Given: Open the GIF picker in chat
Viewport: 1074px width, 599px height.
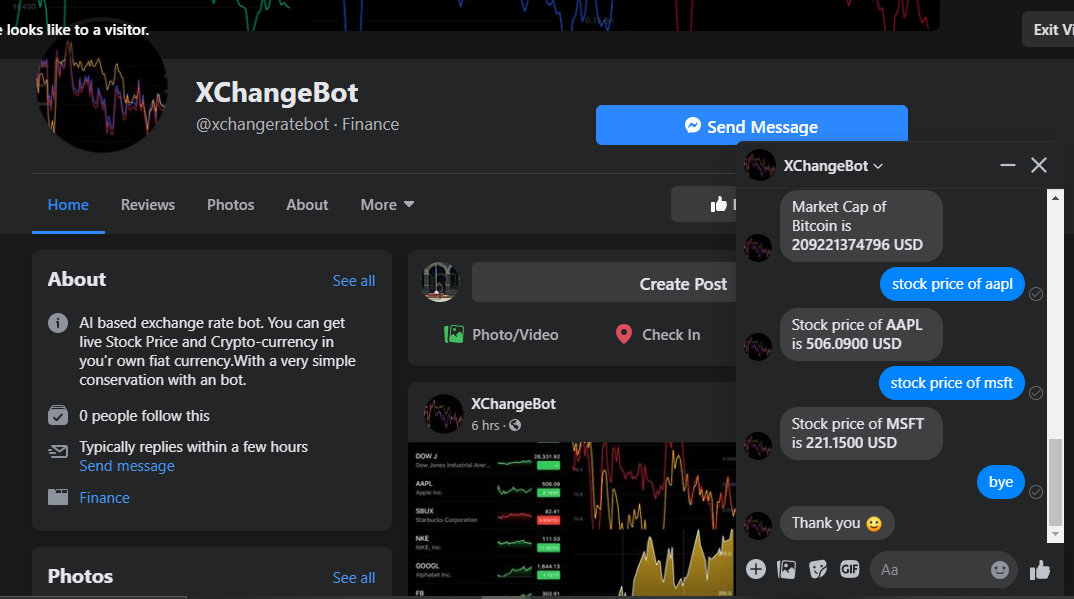Looking at the screenshot, I should point(849,569).
